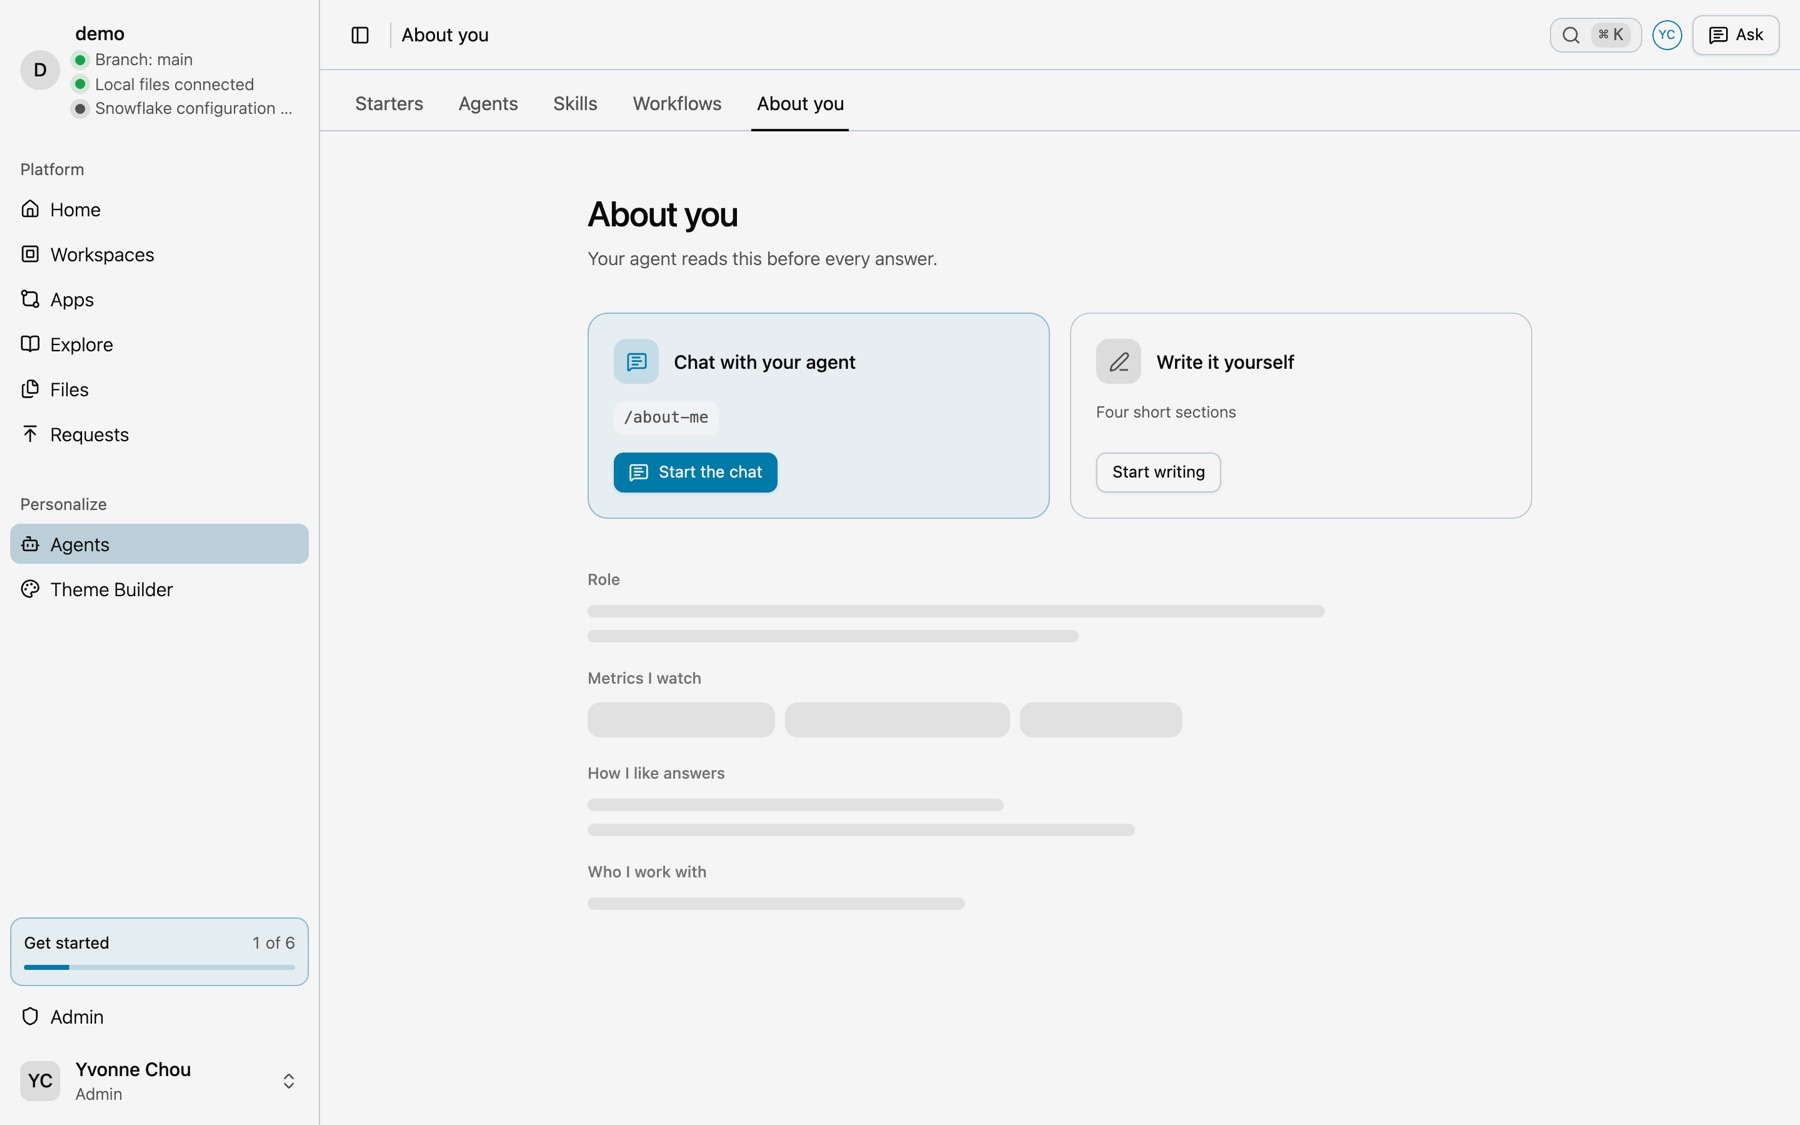The height and width of the screenshot is (1125, 1800).
Task: Click Start the chat button
Action: click(695, 472)
